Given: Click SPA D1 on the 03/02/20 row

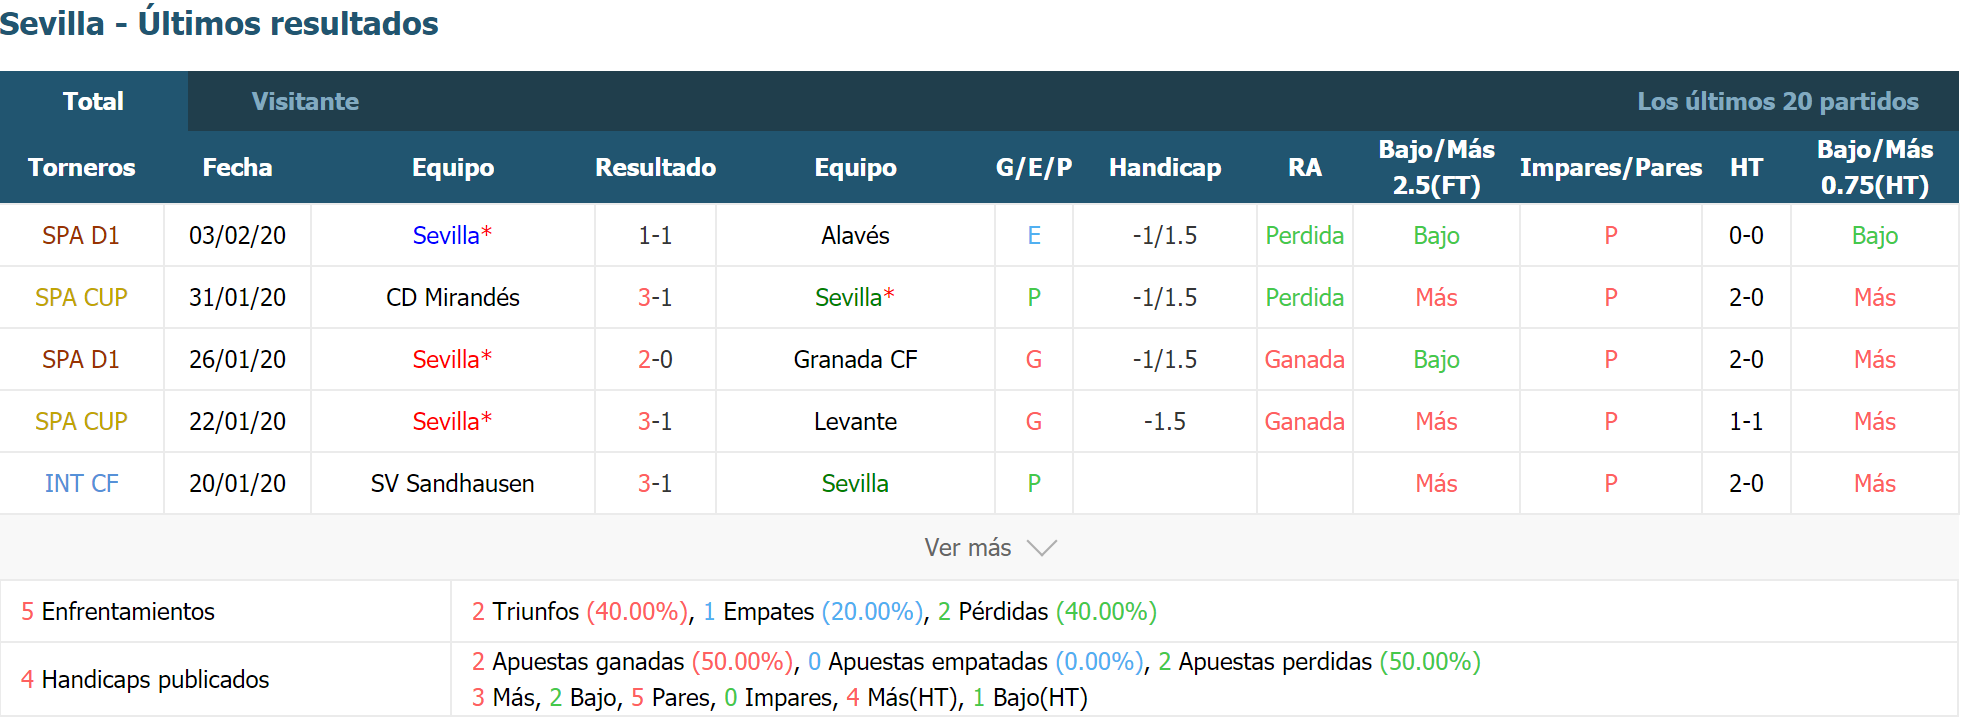Looking at the screenshot, I should [x=81, y=235].
